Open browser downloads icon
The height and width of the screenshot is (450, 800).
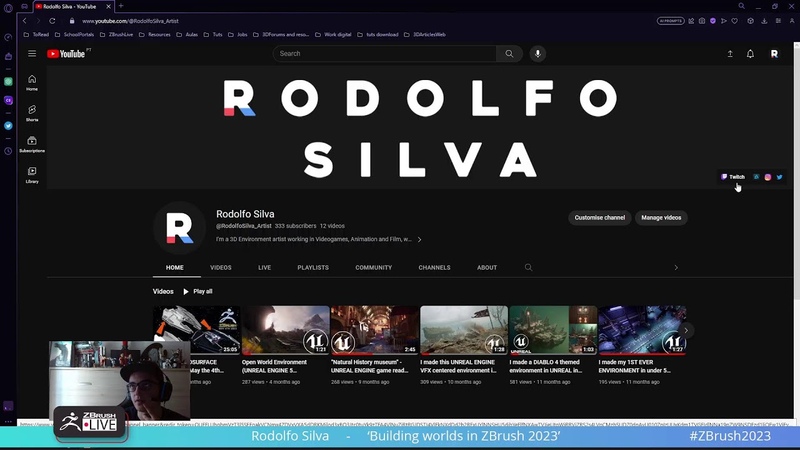pos(764,21)
